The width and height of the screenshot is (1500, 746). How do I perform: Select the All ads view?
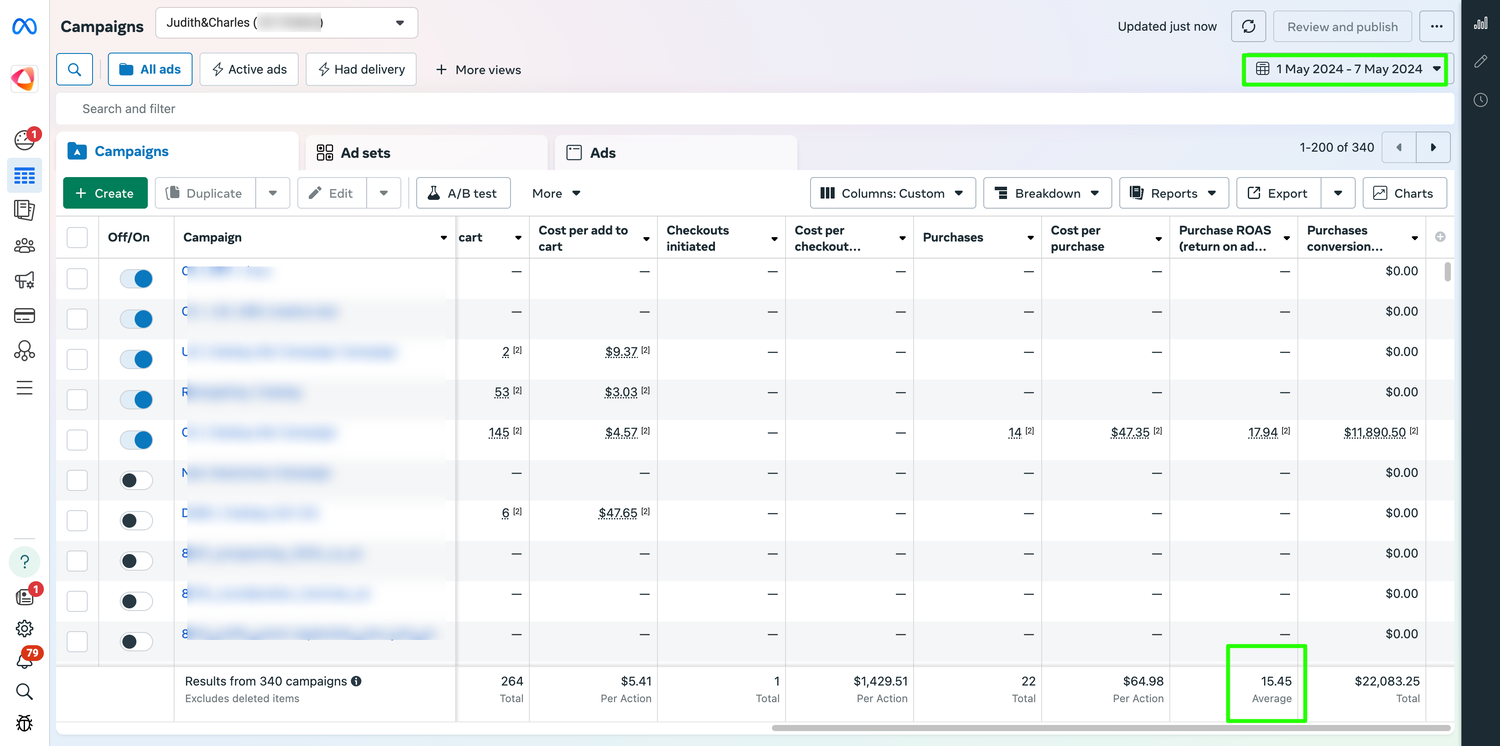pos(150,70)
